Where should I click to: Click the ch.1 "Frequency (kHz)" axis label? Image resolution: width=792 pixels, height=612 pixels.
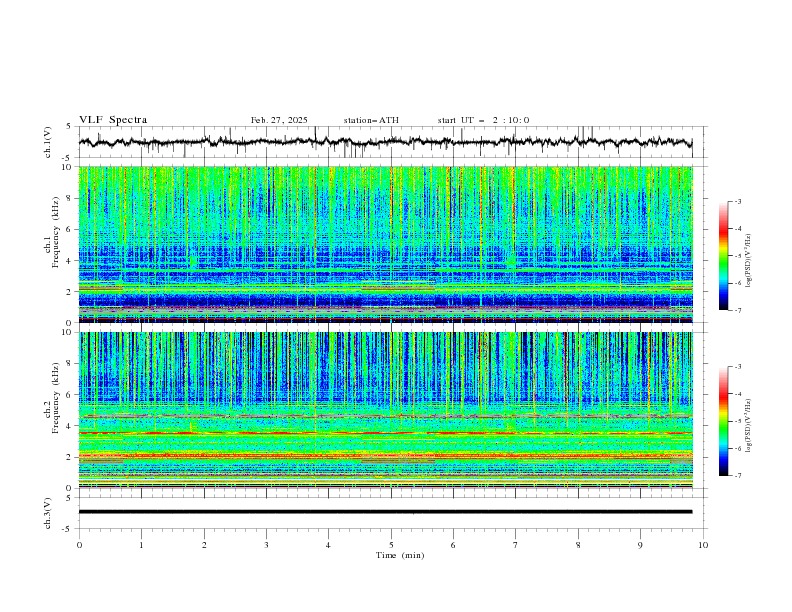[x=56, y=233]
